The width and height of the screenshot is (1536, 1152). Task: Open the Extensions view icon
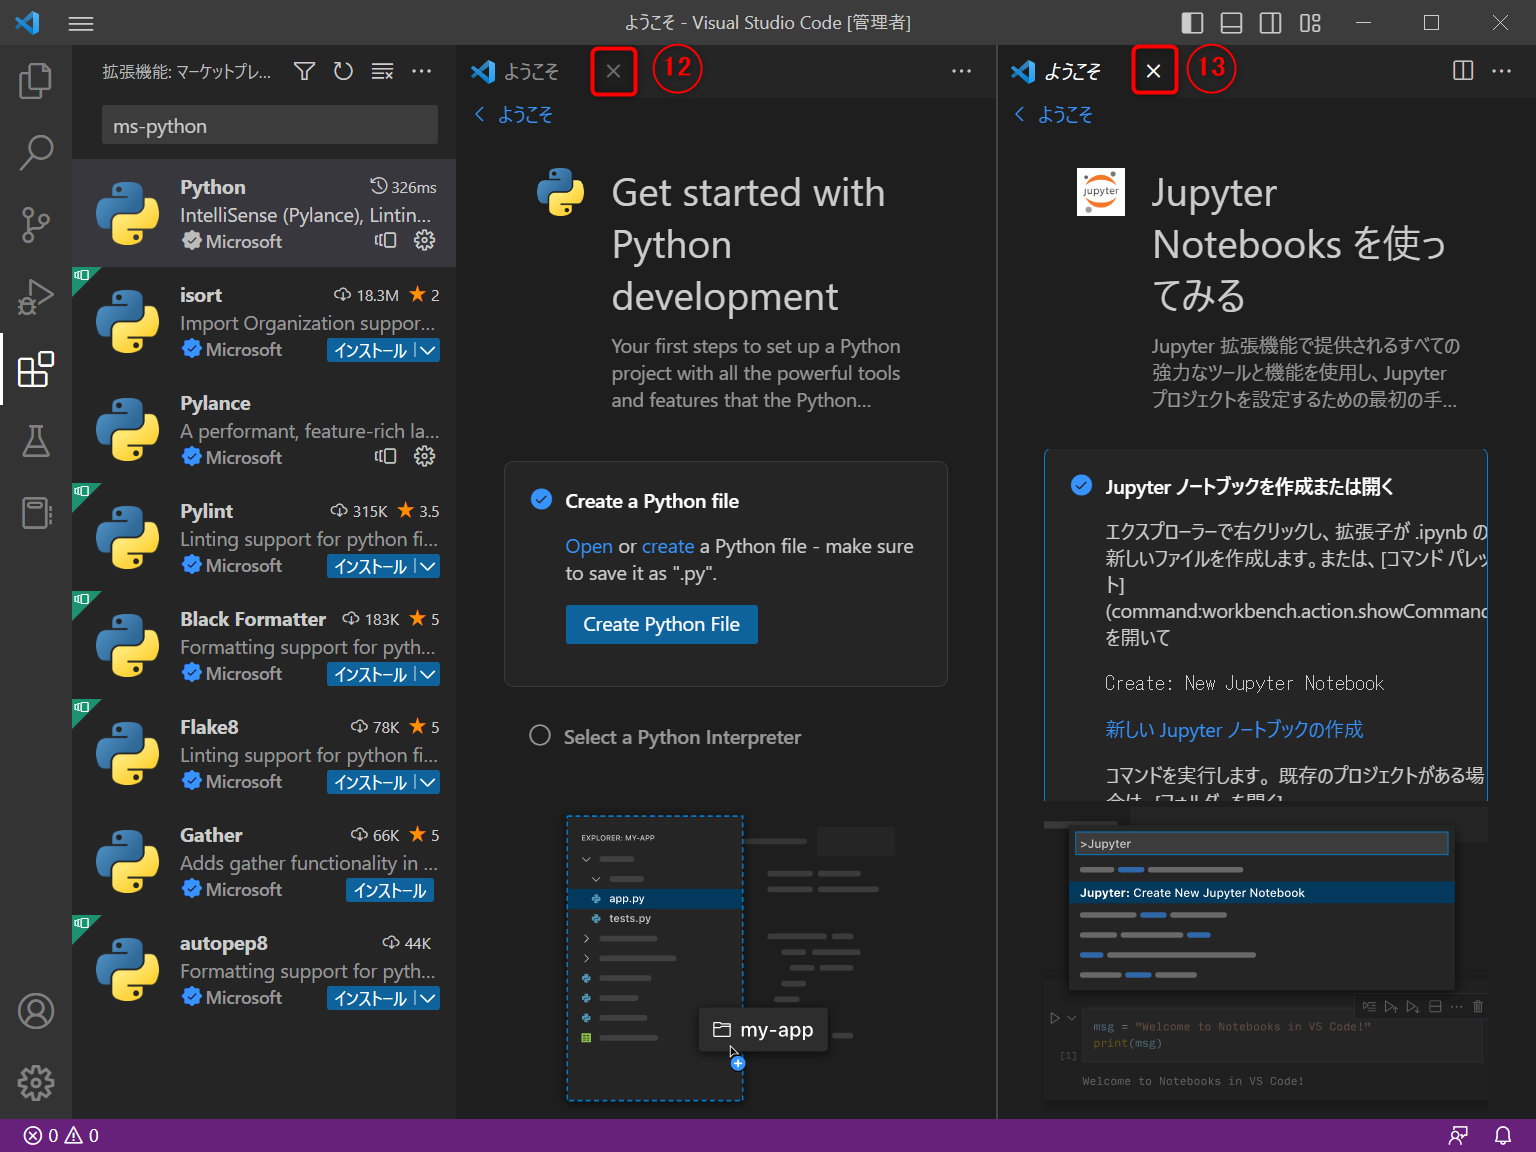click(x=36, y=369)
